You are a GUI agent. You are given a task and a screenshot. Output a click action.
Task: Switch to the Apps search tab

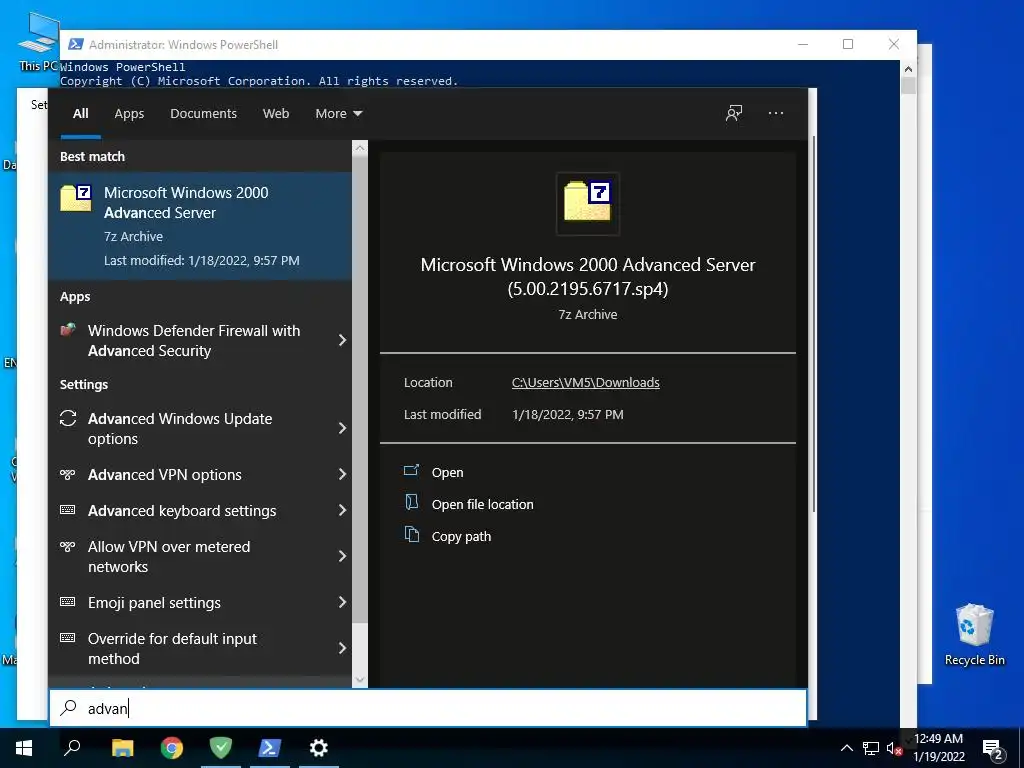pos(129,114)
